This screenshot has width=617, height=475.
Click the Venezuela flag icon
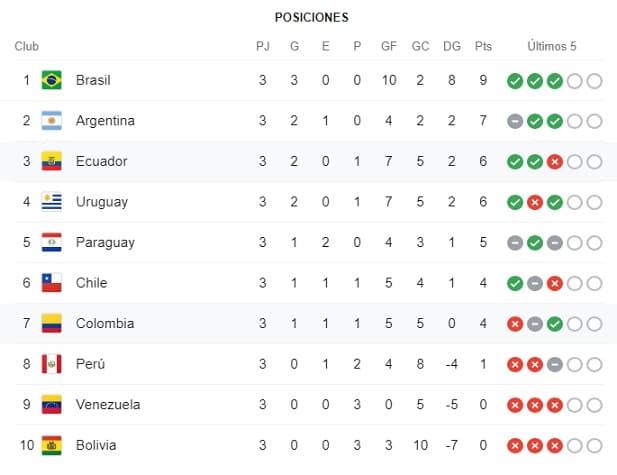pos(51,405)
